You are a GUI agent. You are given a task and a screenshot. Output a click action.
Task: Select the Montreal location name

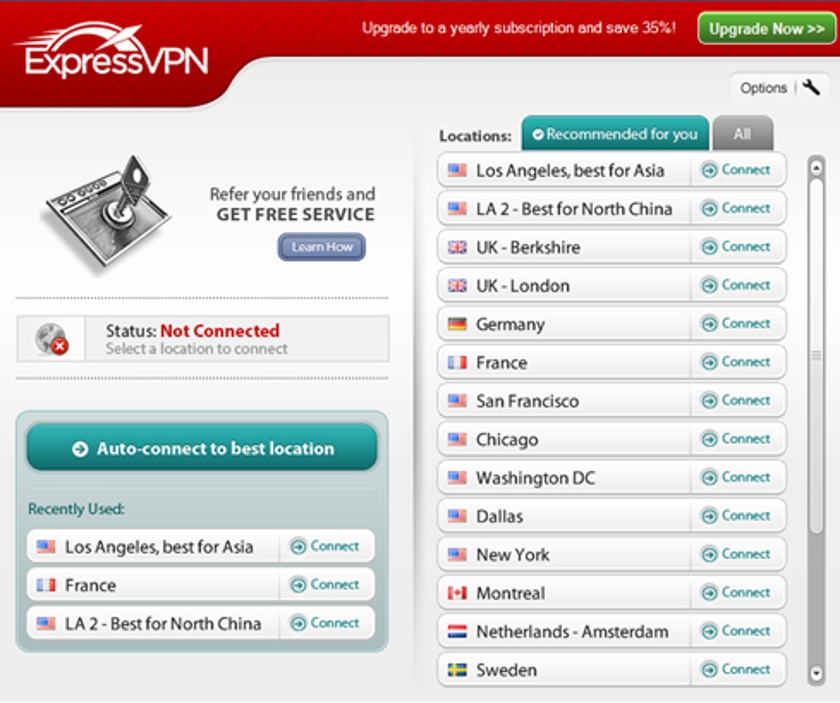pyautogui.click(x=510, y=593)
